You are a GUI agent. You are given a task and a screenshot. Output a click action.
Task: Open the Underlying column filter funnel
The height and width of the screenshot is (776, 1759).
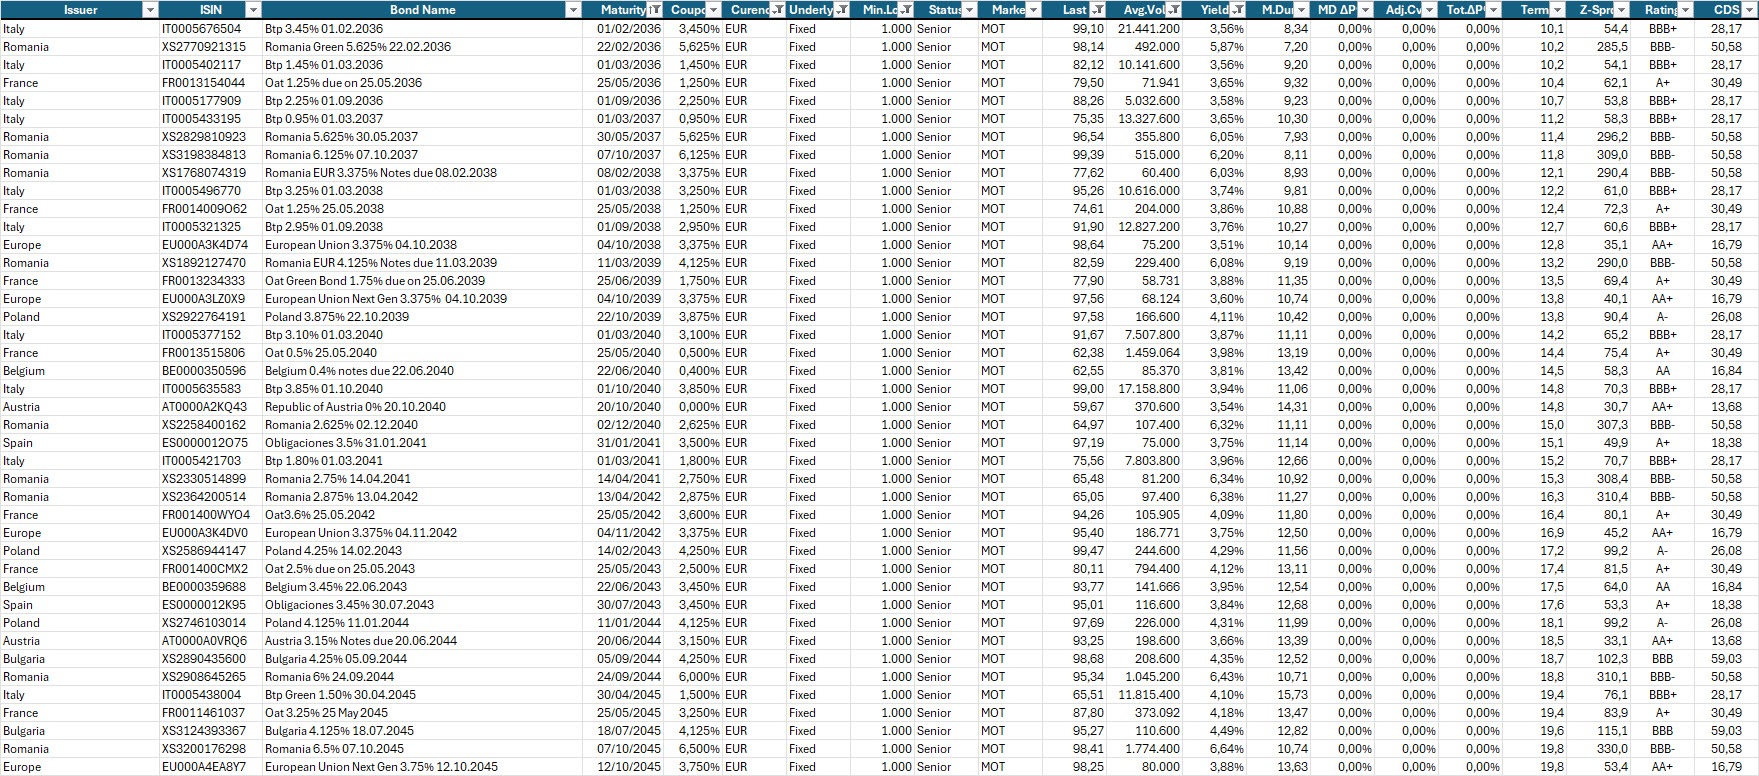tap(841, 10)
